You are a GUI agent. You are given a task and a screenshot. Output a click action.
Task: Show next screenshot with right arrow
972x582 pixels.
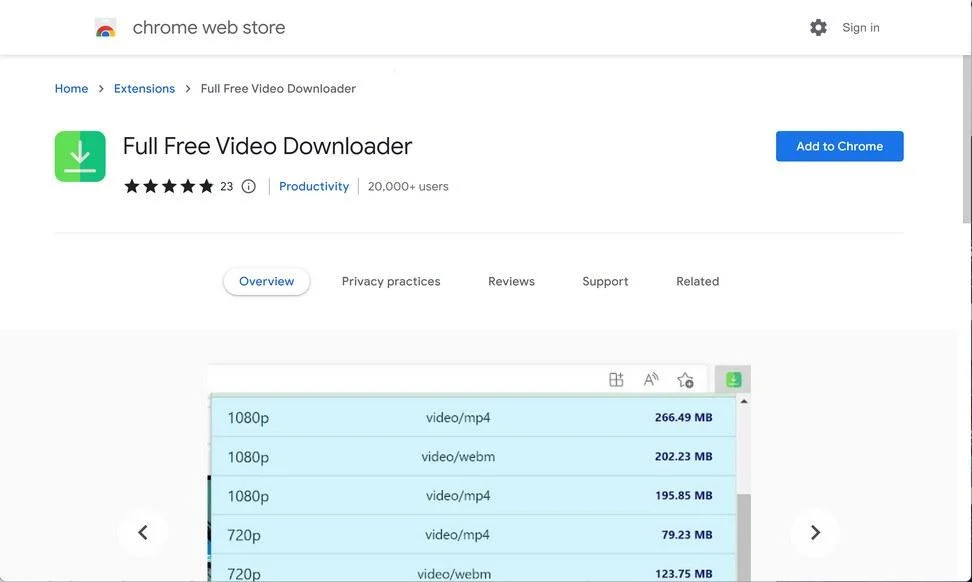click(815, 532)
